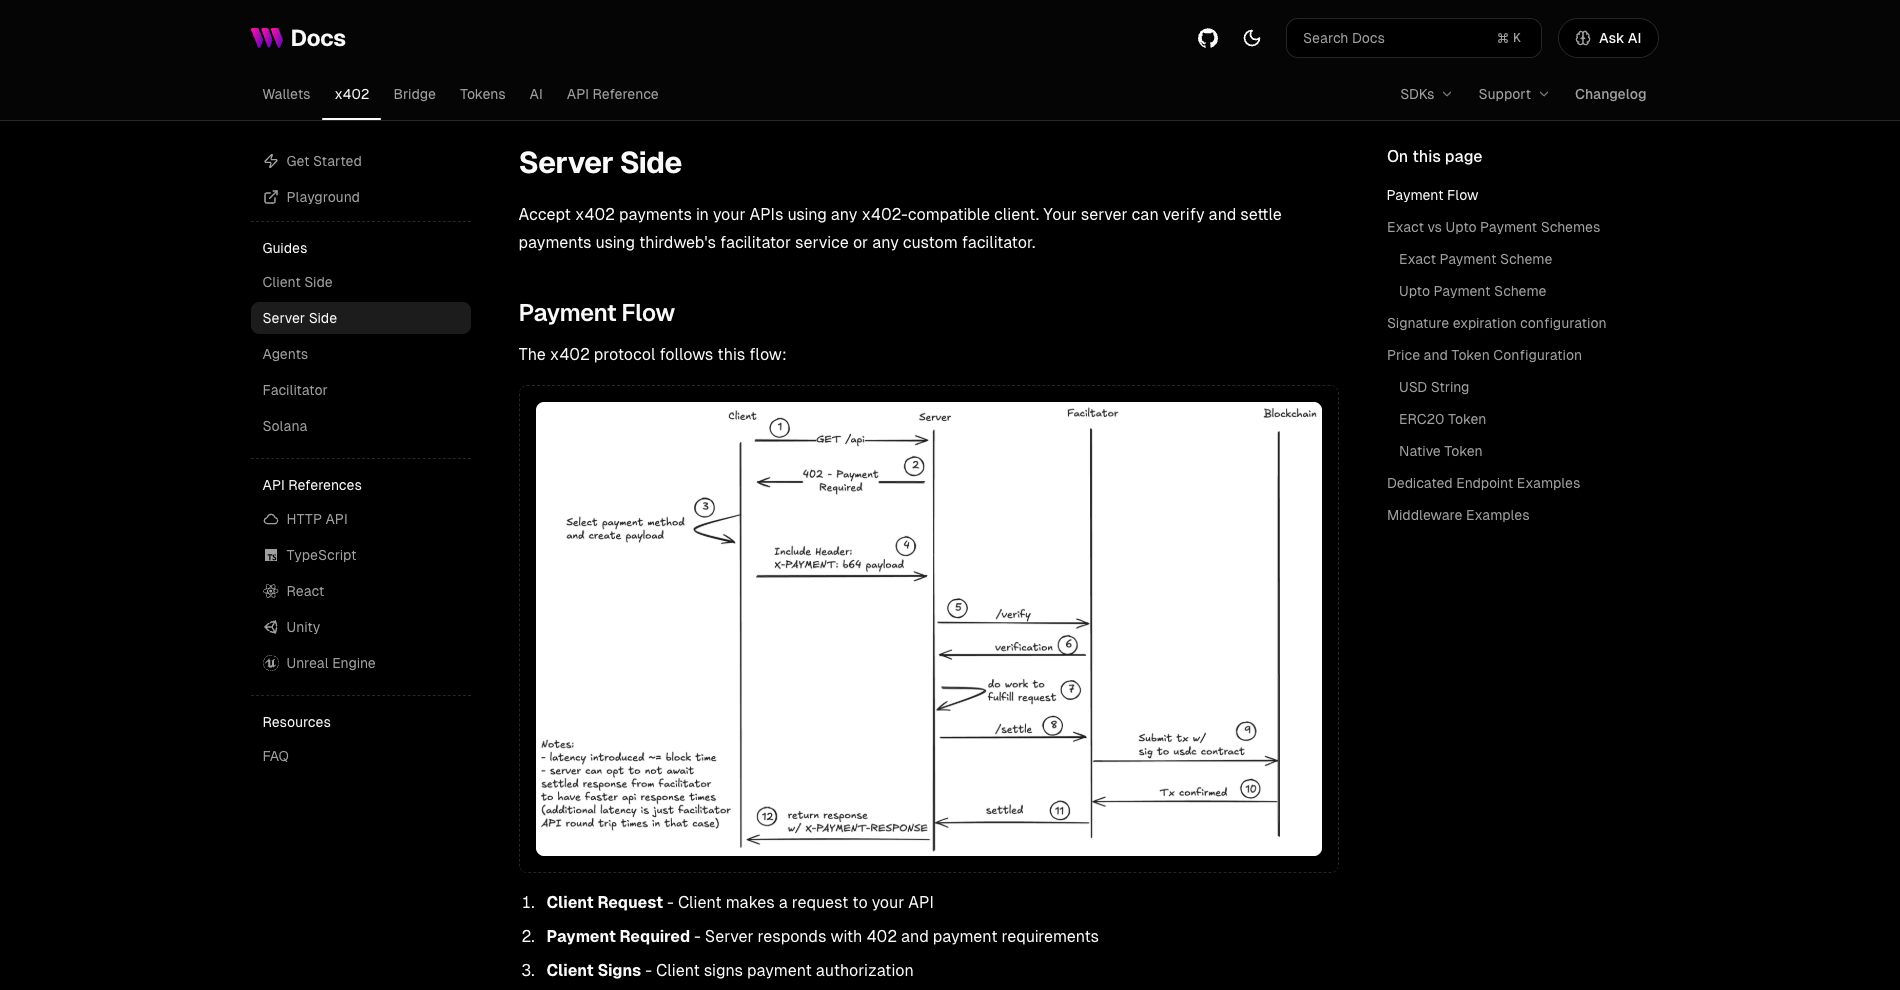1900x990 pixels.
Task: Click the Ask AI button
Action: [1608, 38]
